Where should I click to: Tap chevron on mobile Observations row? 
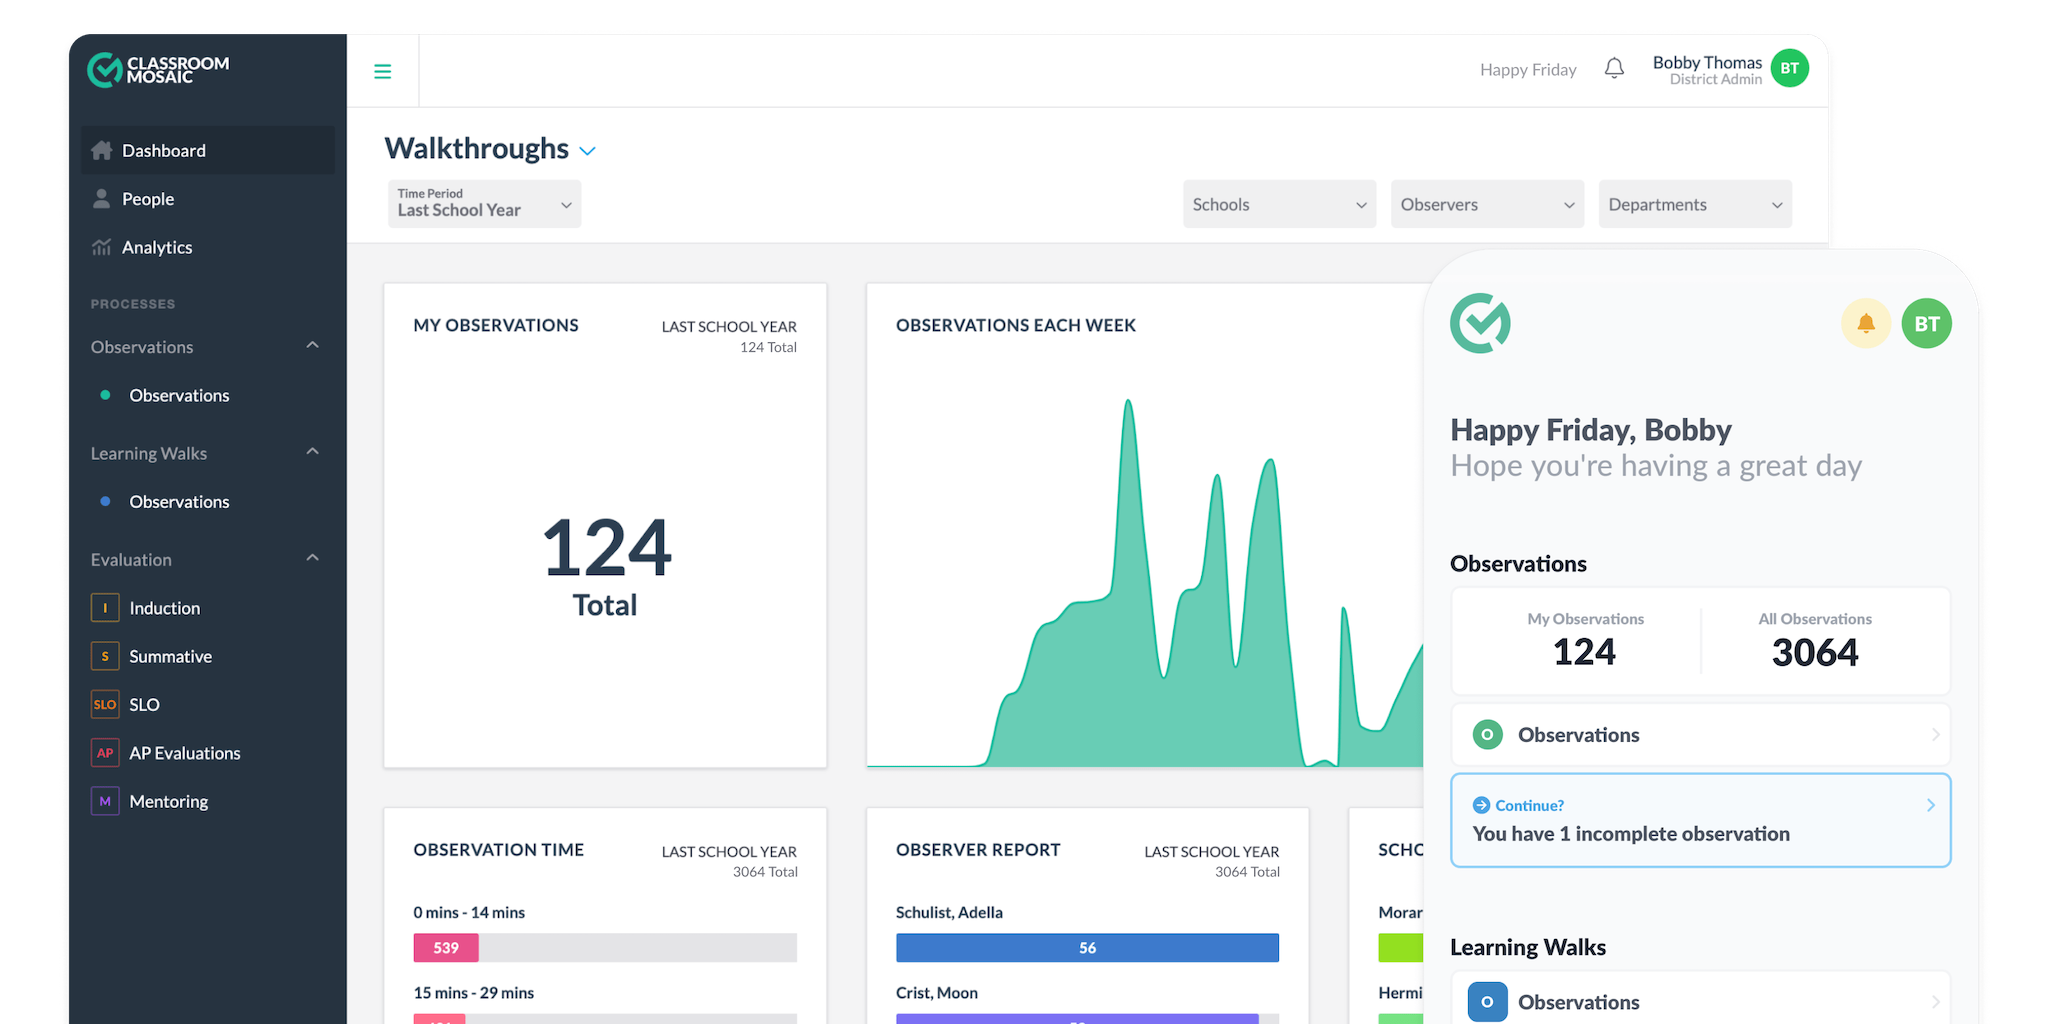pyautogui.click(x=1935, y=735)
